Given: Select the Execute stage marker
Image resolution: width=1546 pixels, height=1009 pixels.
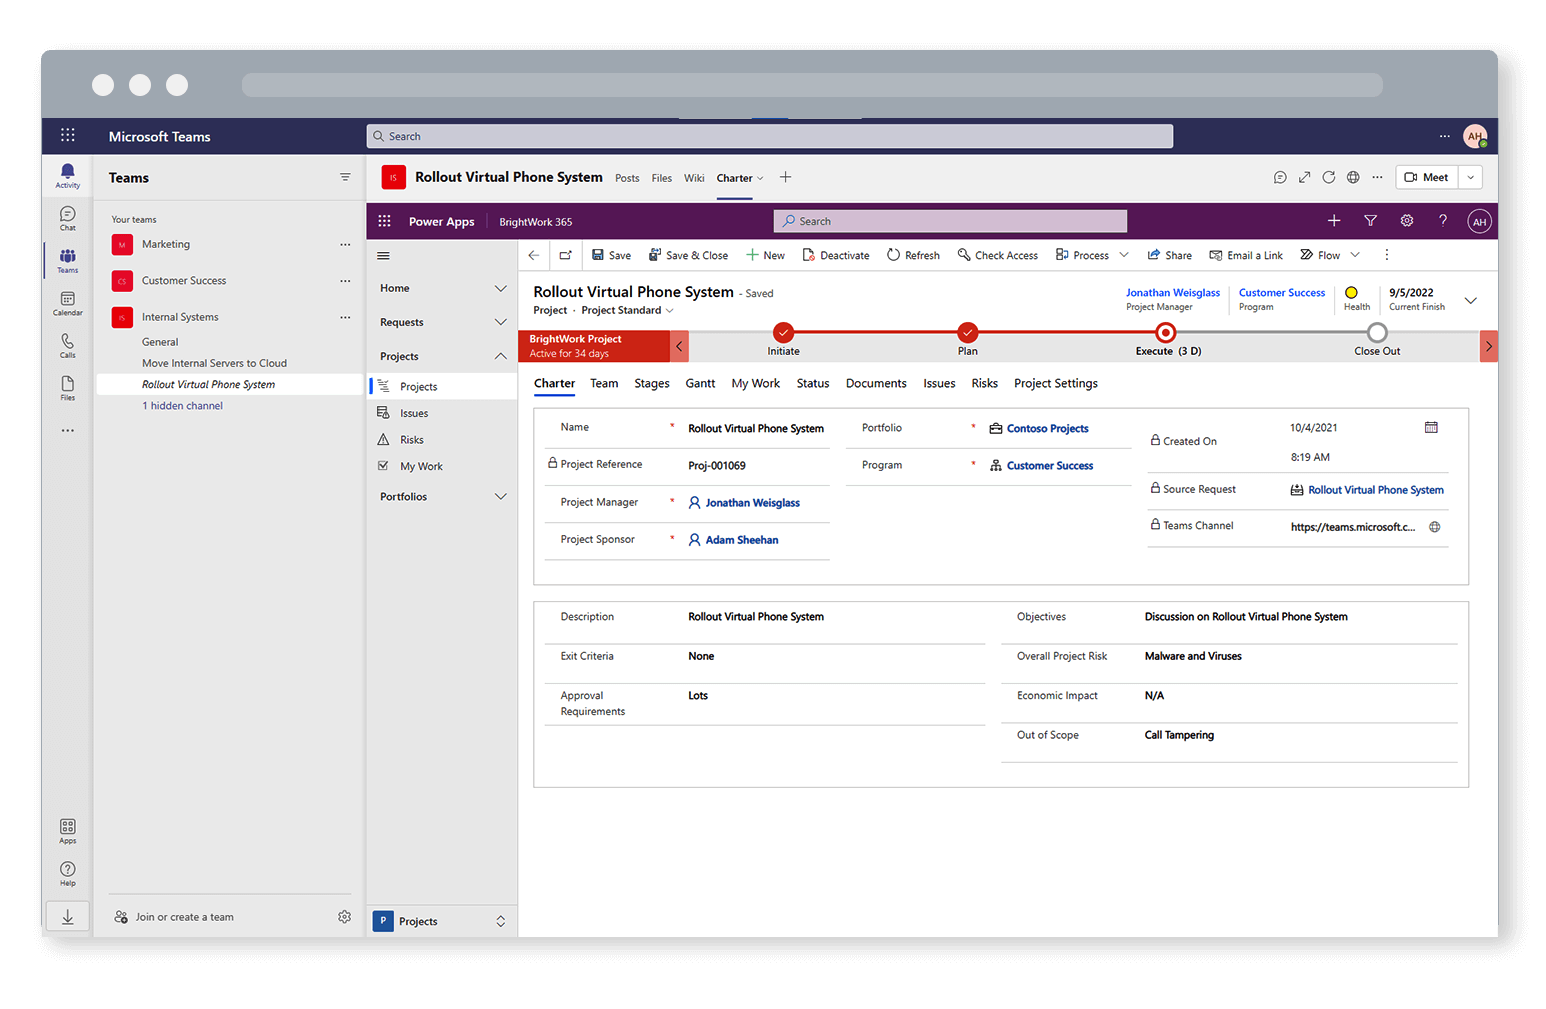Looking at the screenshot, I should (1165, 333).
